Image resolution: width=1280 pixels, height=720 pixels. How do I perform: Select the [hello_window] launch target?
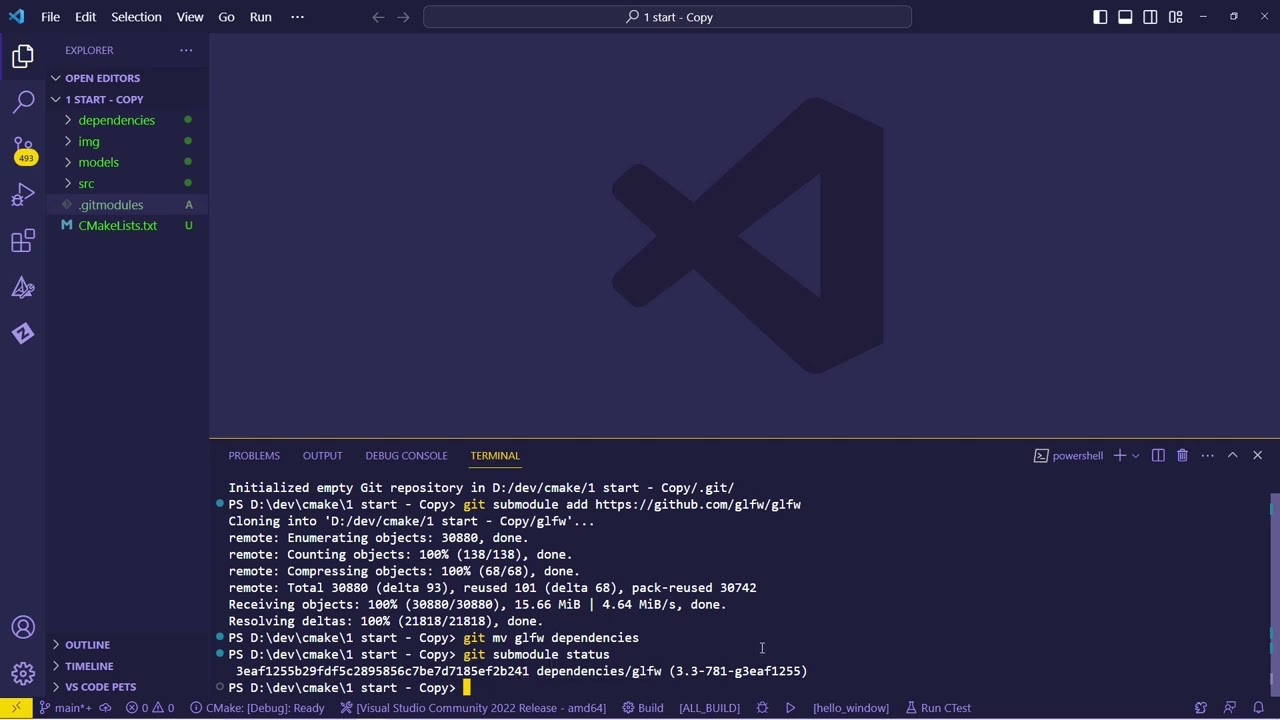click(x=851, y=708)
